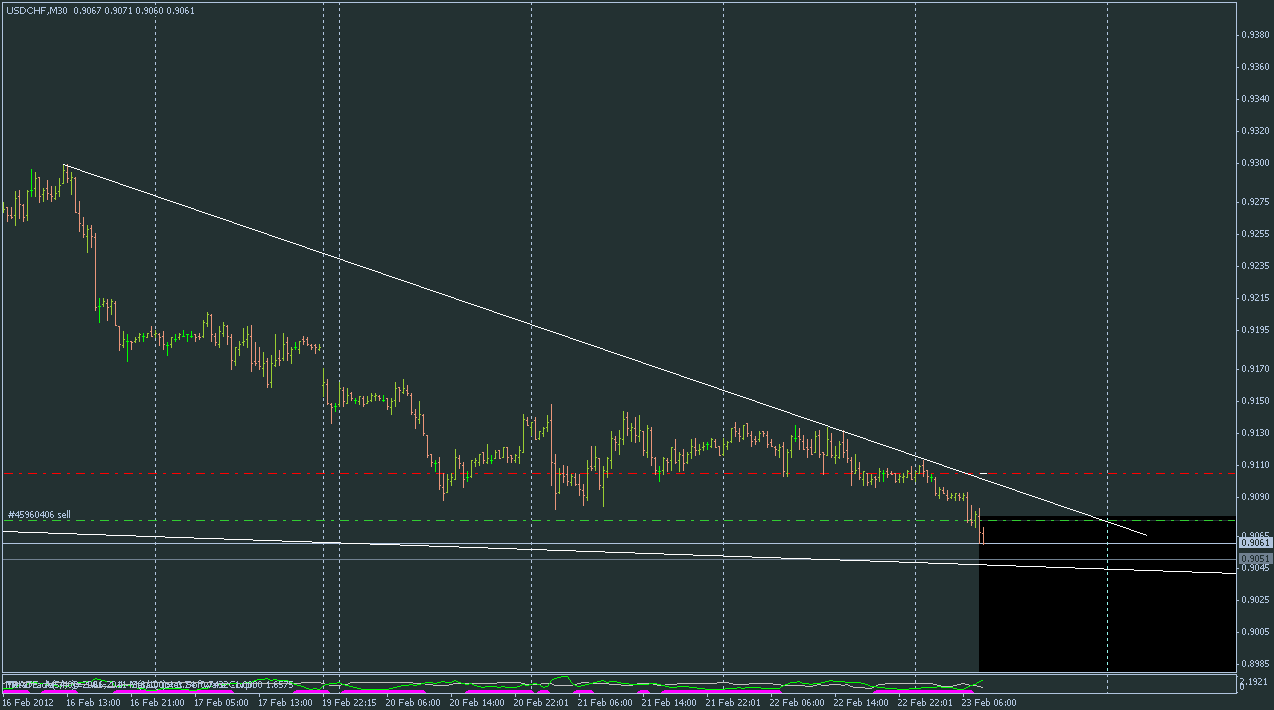Click the highlighted current price tag 0.9061

coord(1256,543)
